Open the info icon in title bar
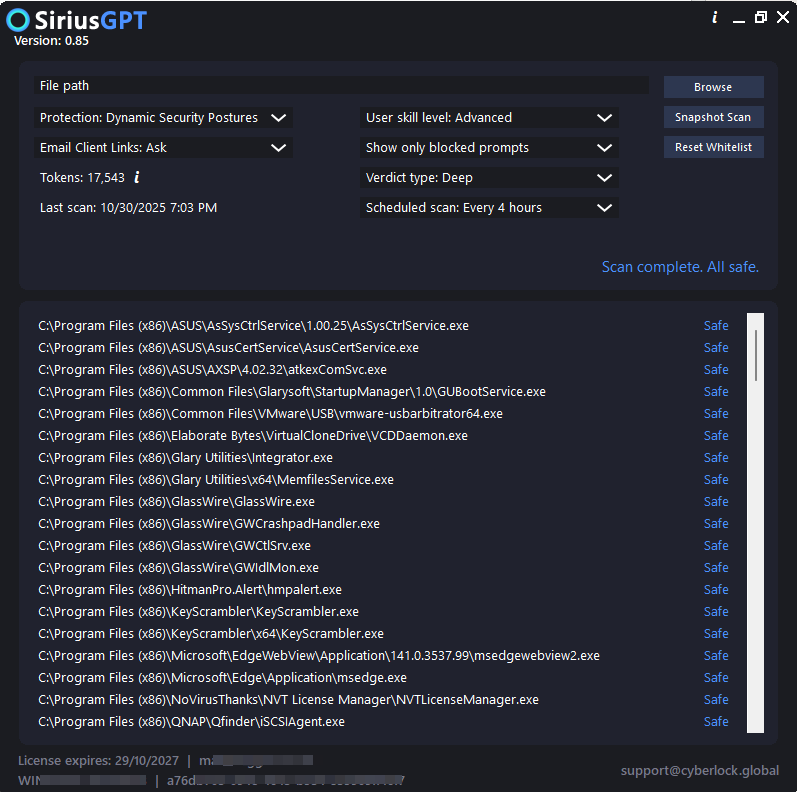The width and height of the screenshot is (797, 792). pos(715,18)
